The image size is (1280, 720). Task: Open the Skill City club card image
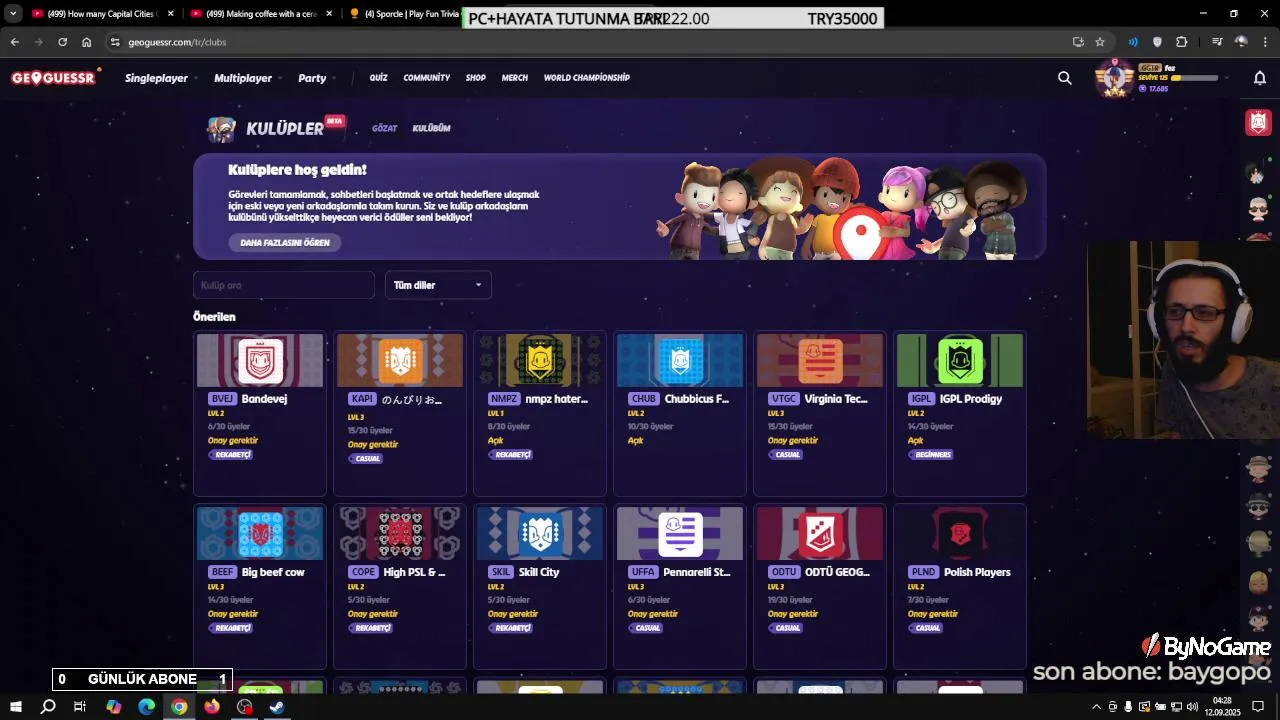point(540,533)
